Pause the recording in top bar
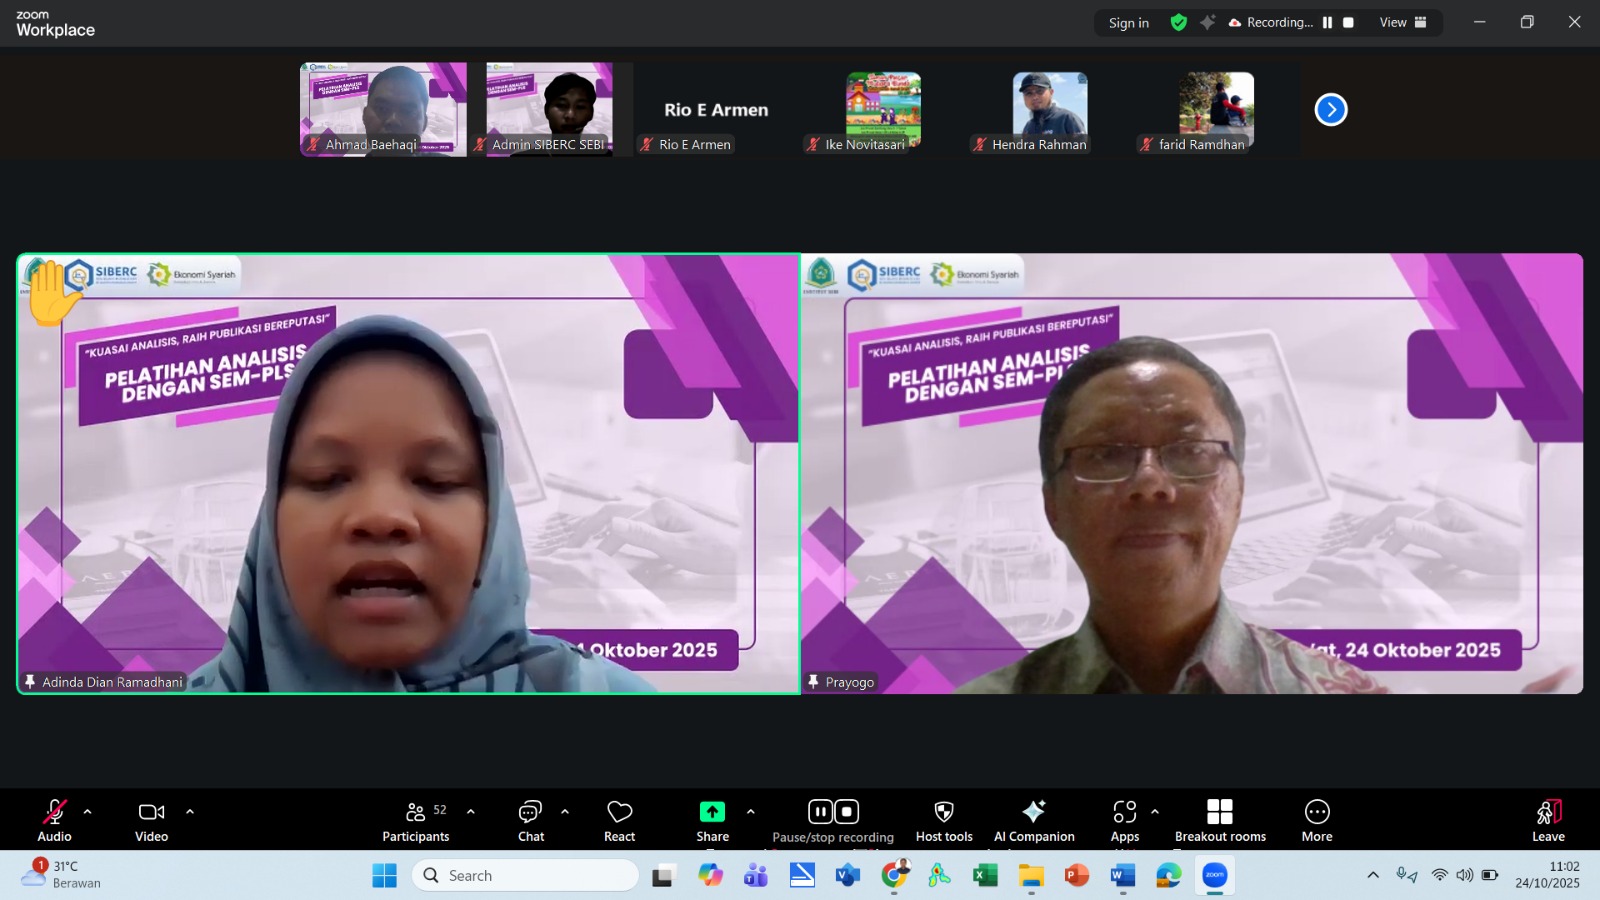Image resolution: width=1600 pixels, height=900 pixels. tap(1327, 22)
